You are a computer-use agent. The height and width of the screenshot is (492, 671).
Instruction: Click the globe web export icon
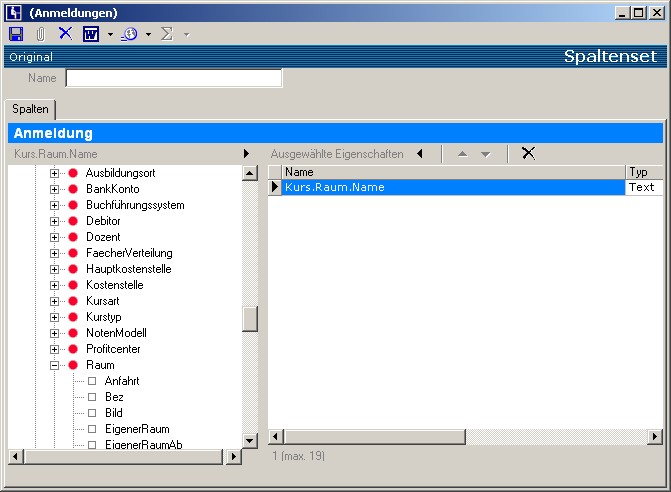(130, 34)
